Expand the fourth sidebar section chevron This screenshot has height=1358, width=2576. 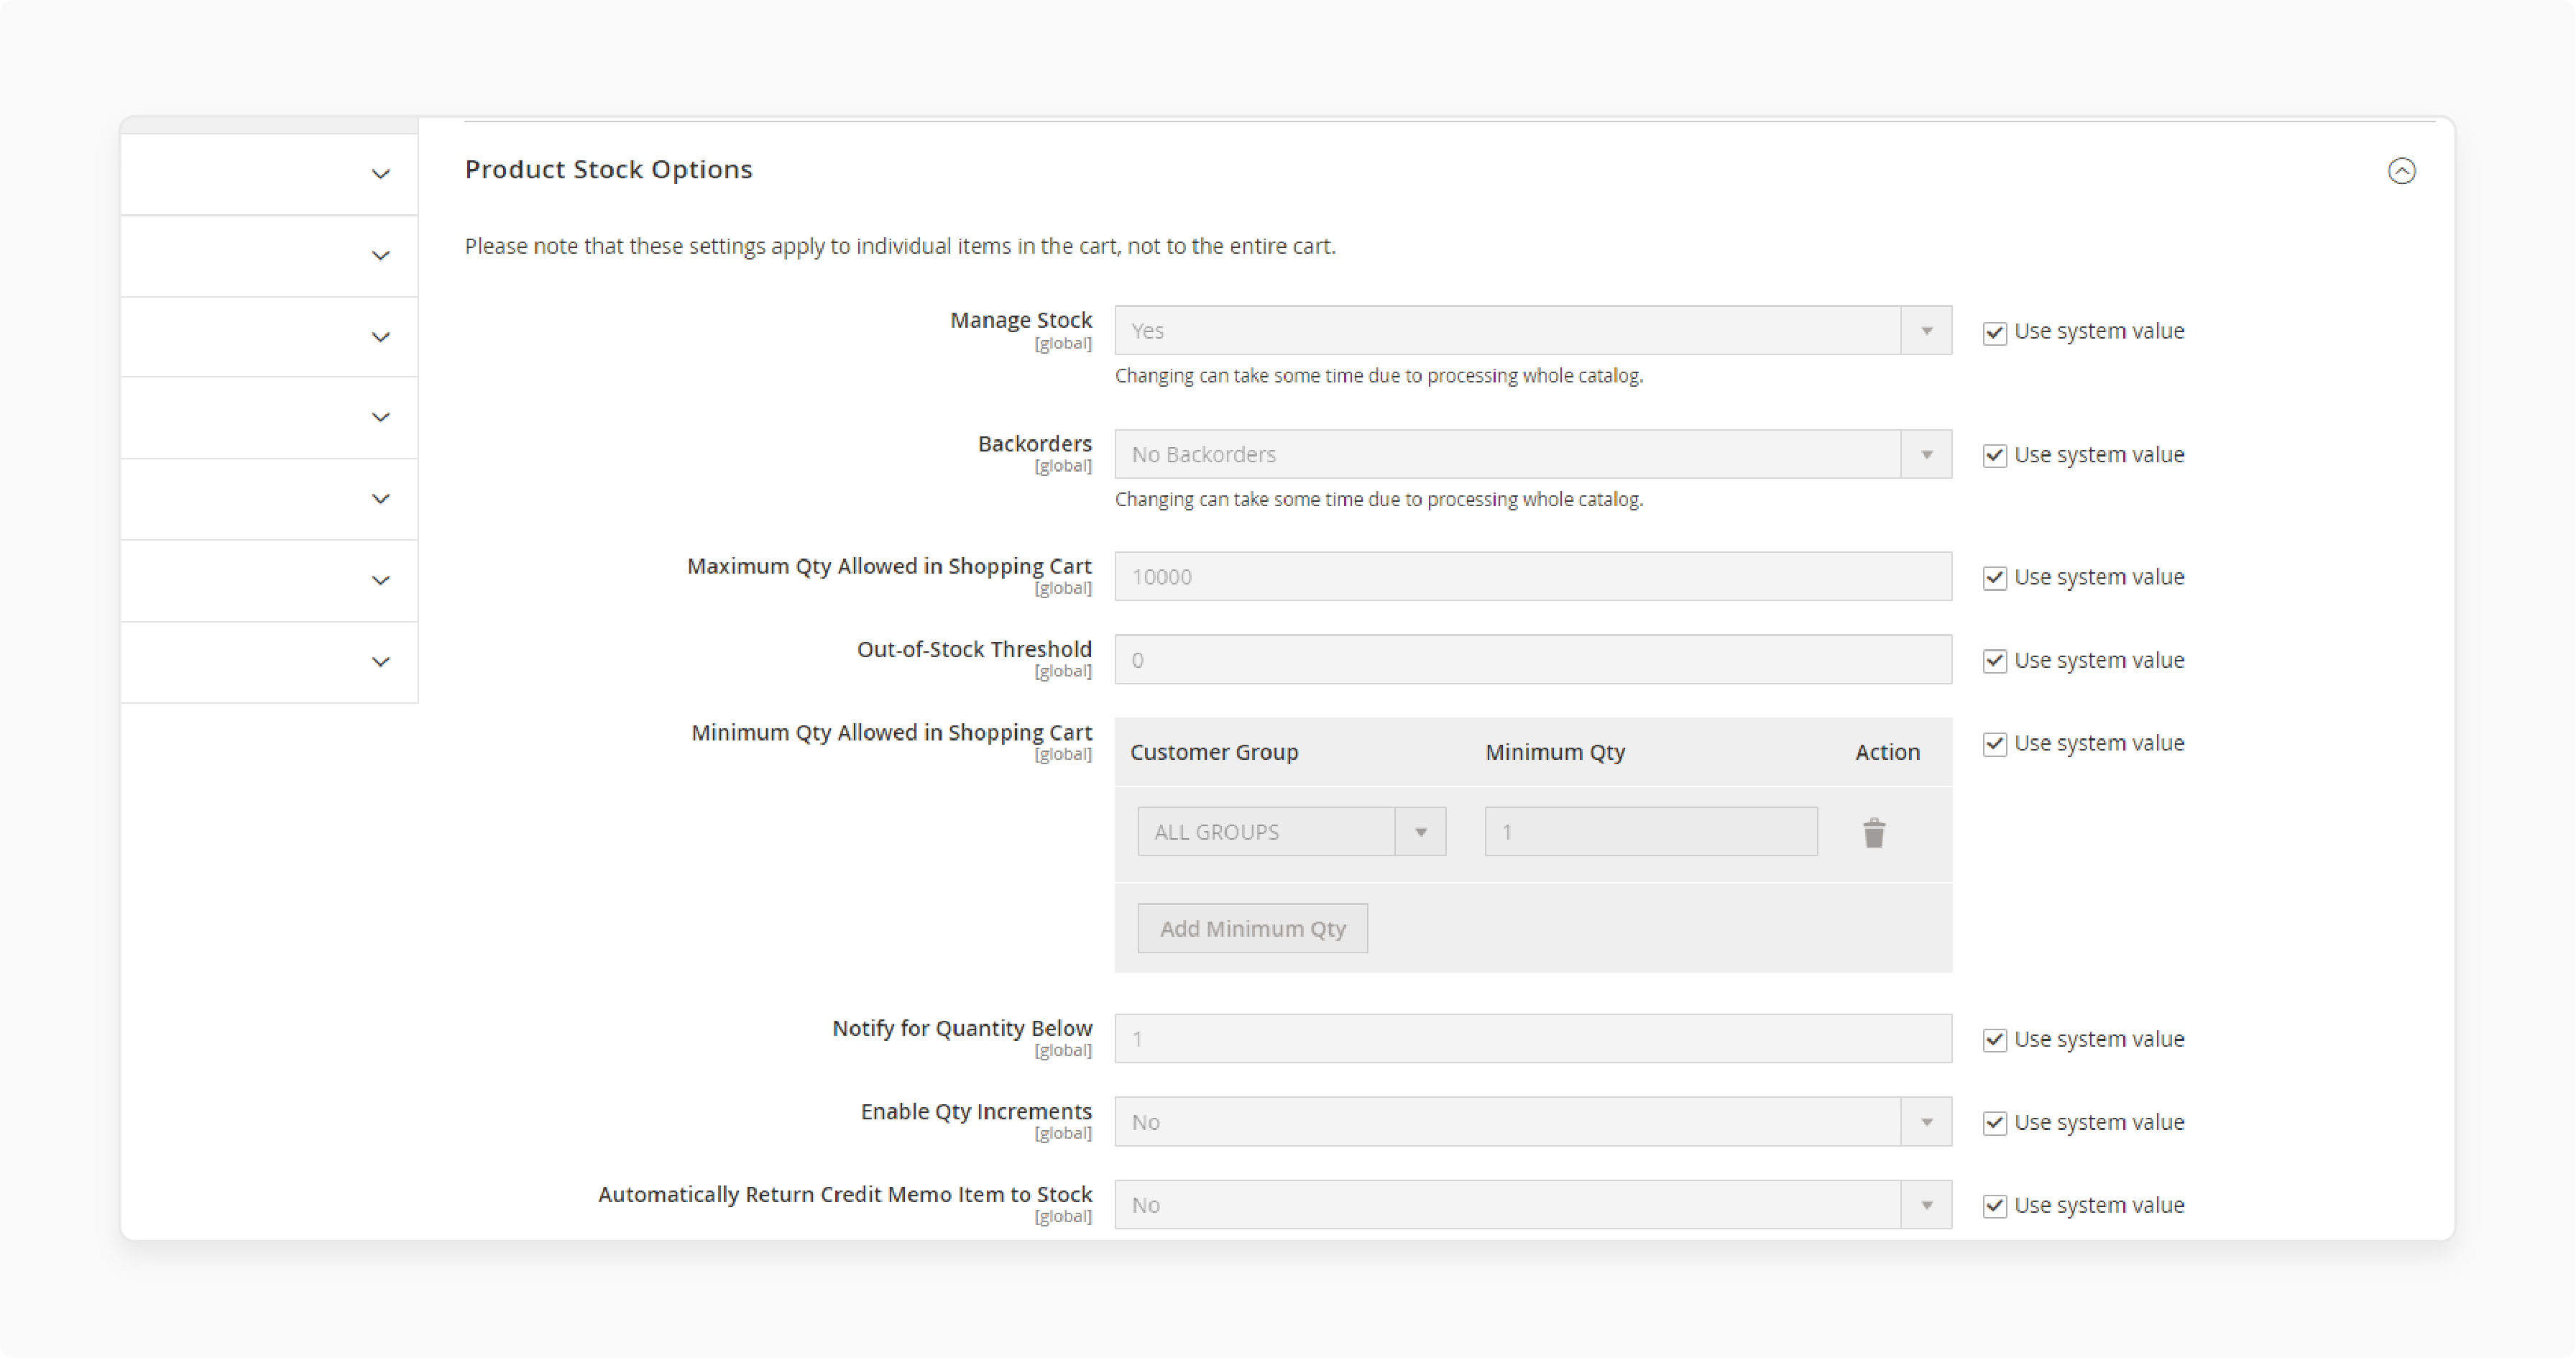[x=380, y=417]
